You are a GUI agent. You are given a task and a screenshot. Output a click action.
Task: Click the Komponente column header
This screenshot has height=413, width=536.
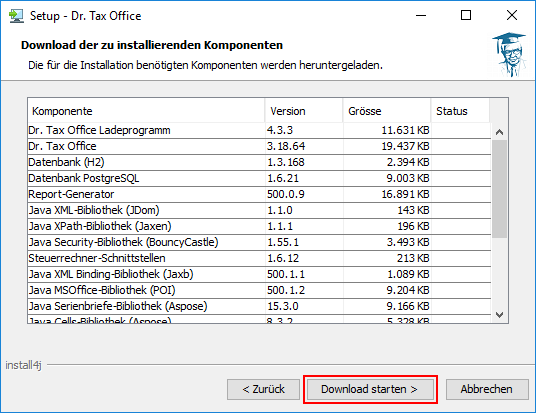point(146,111)
